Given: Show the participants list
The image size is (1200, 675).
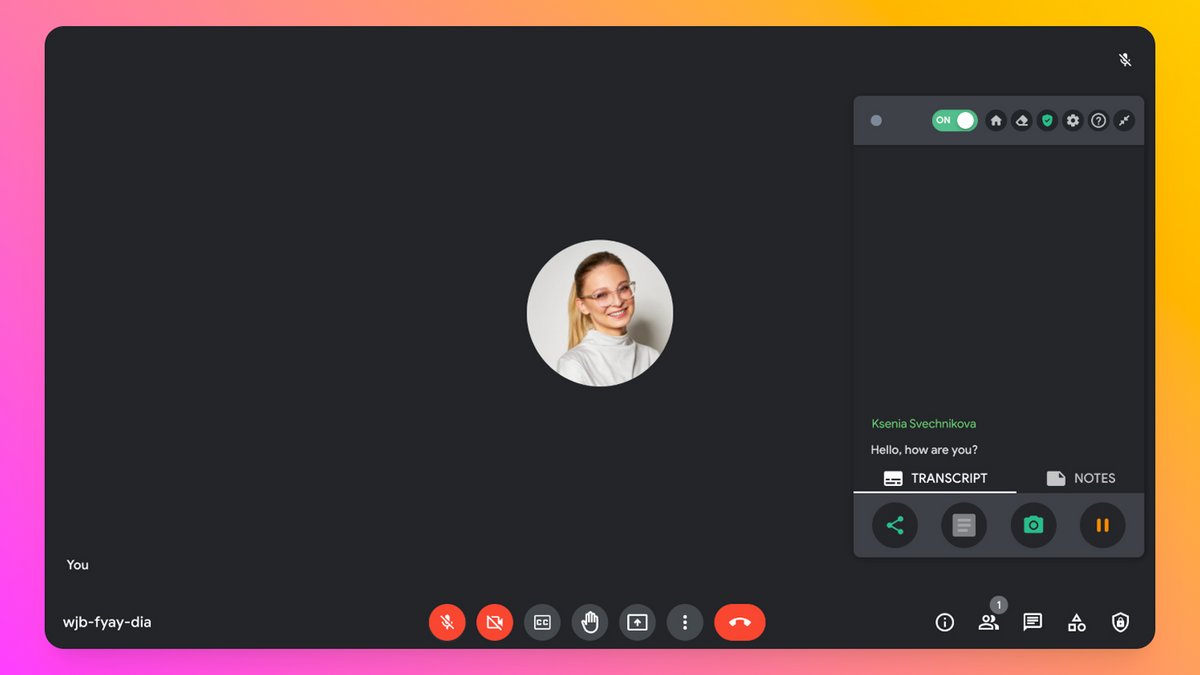Looking at the screenshot, I should (x=988, y=622).
